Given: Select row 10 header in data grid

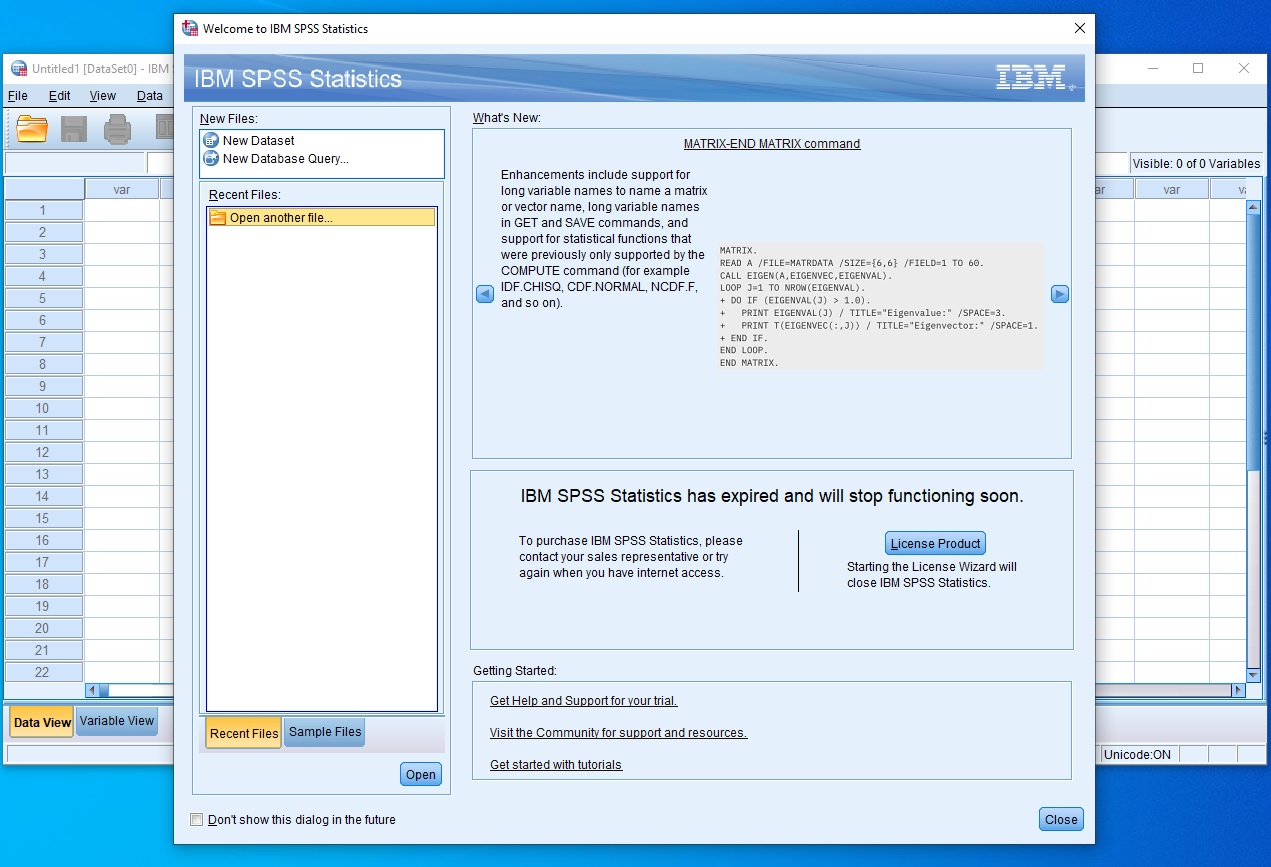Looking at the screenshot, I should (x=44, y=408).
